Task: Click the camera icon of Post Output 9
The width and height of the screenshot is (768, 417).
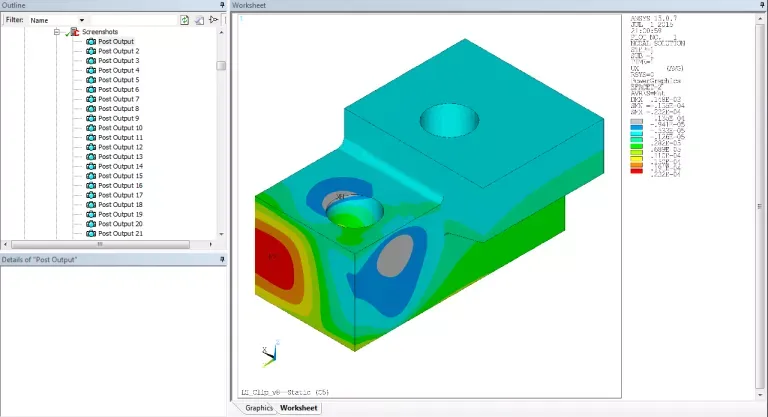Action: click(x=91, y=118)
